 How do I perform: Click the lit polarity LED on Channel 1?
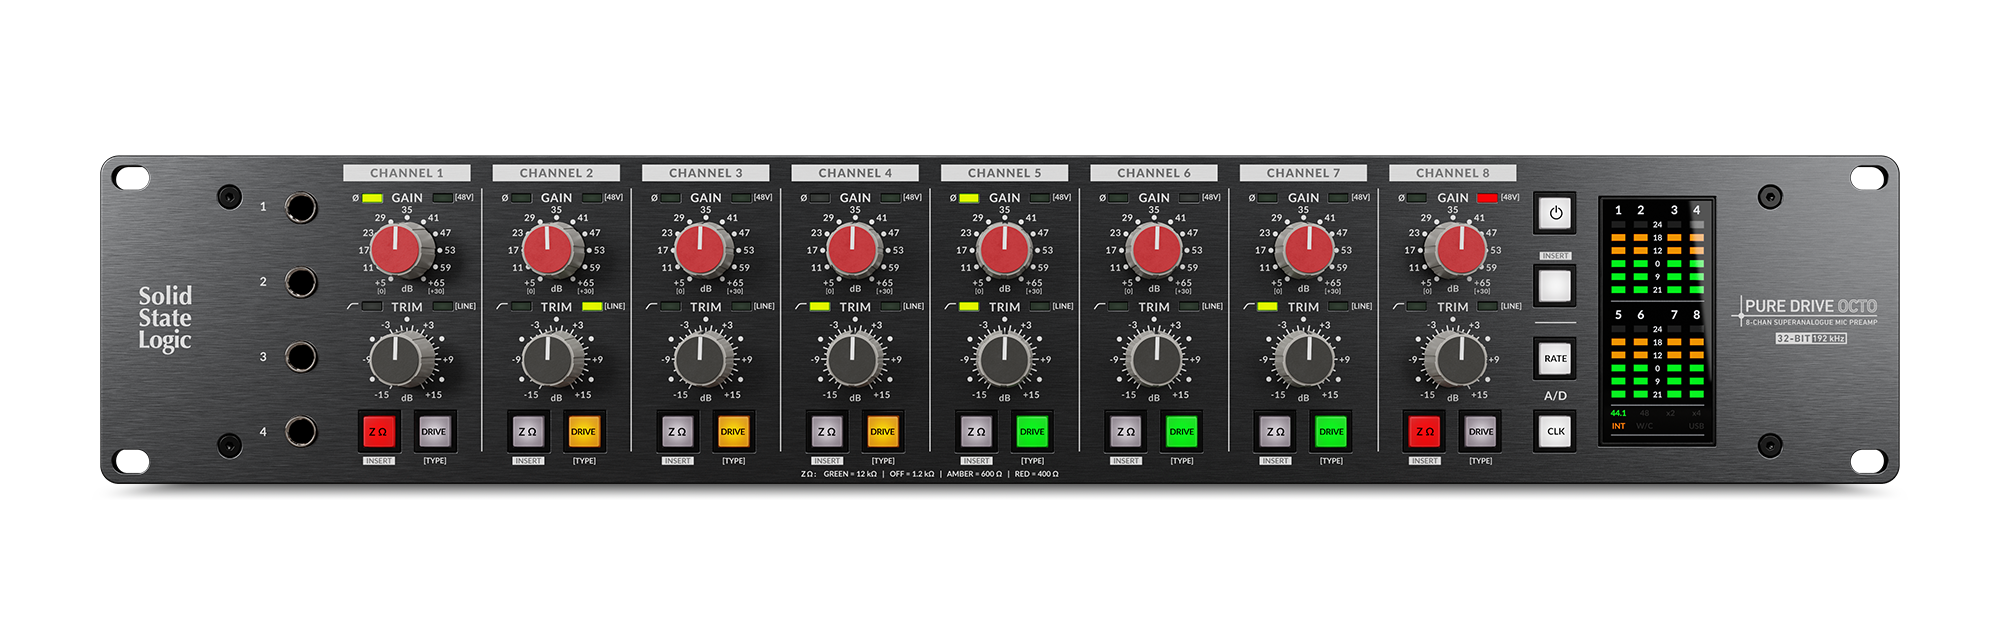(372, 198)
